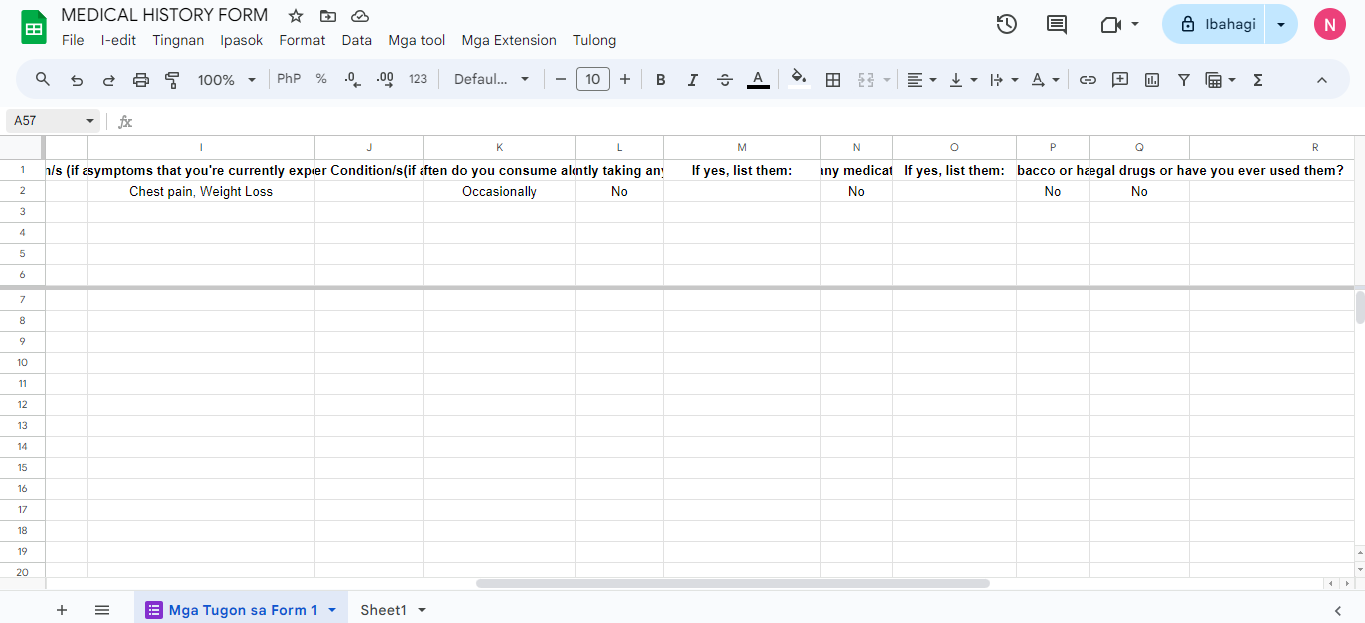Open the Ipasok menu
Viewport: 1365px width, 623px height.
click(x=242, y=40)
